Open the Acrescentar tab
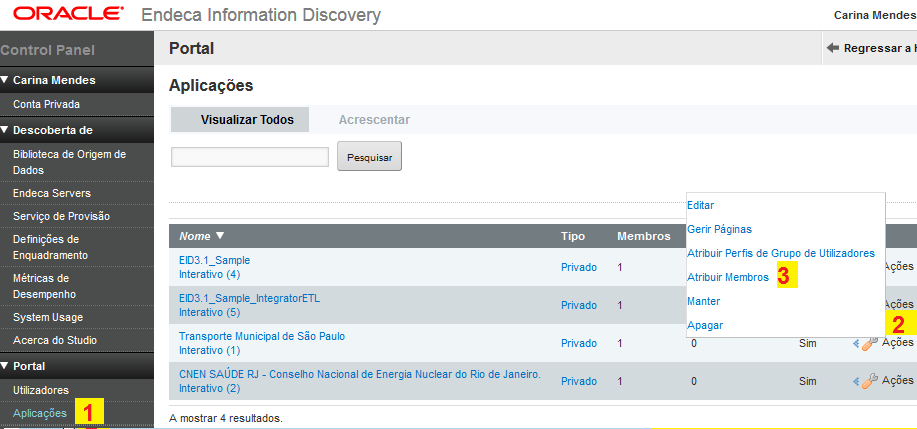 374,120
